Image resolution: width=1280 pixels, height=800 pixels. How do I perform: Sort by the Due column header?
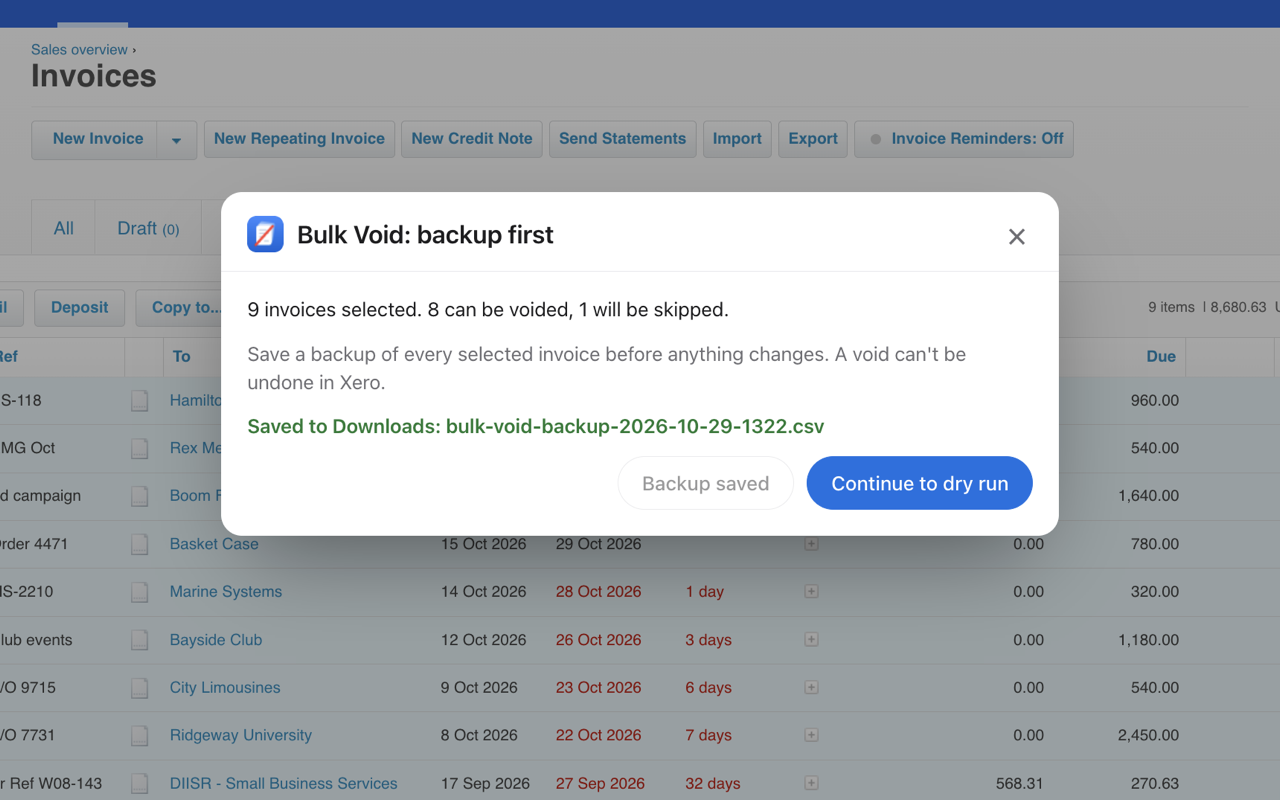tap(1161, 356)
